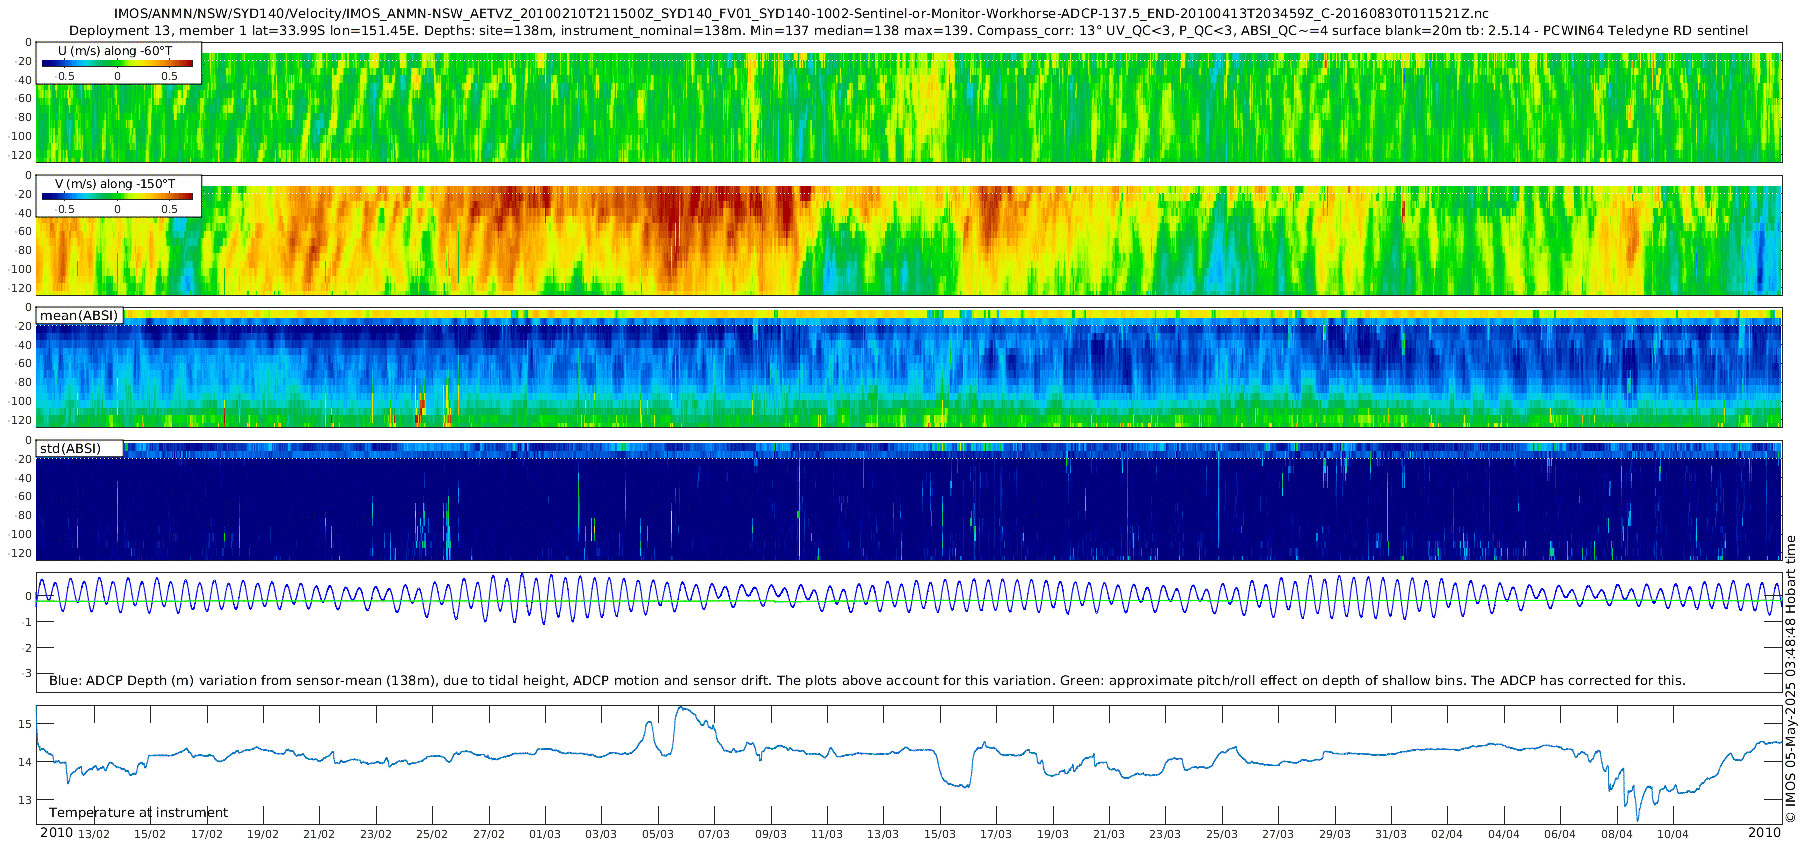Select the 'U (m/s) along -60°T' label
This screenshot has height=850, width=1800.
(115, 50)
